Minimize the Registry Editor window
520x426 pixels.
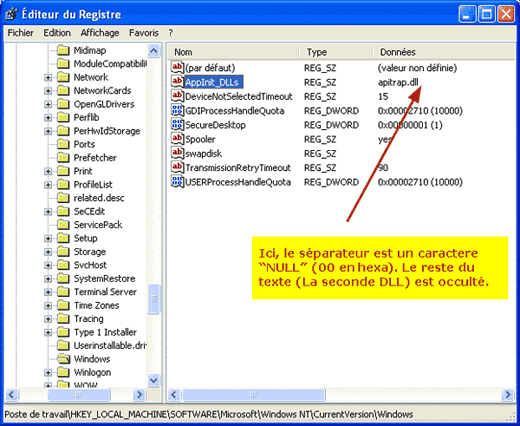tap(467, 14)
